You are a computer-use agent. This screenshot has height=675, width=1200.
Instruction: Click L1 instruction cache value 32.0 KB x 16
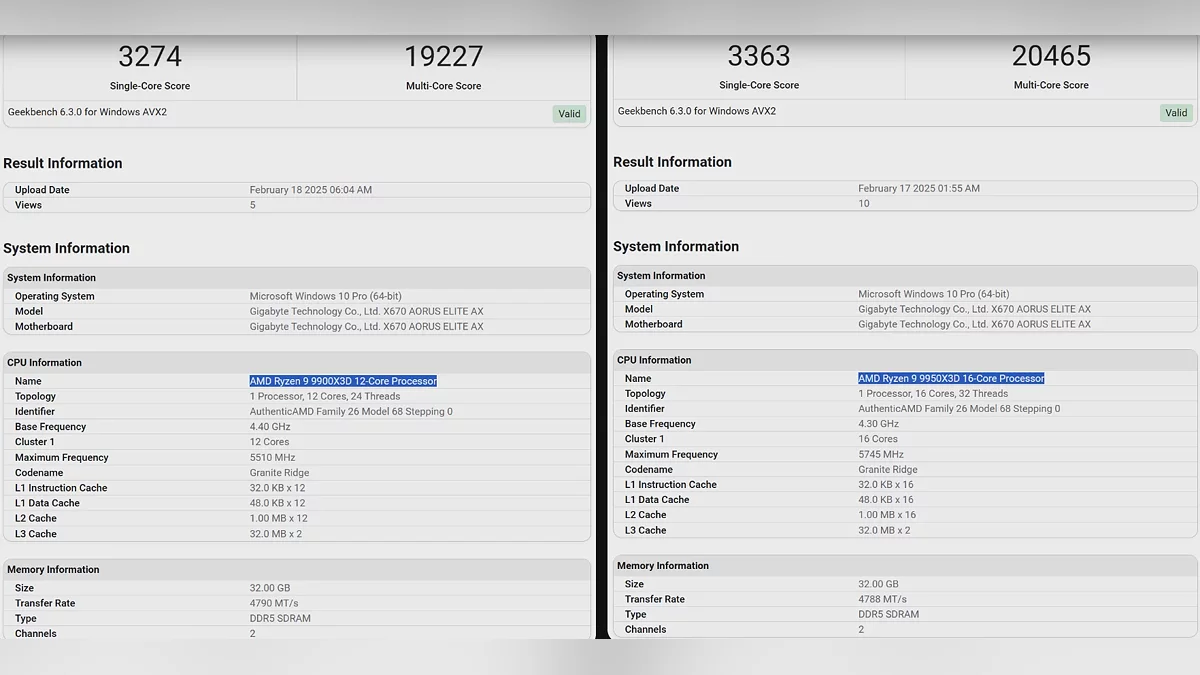click(886, 484)
